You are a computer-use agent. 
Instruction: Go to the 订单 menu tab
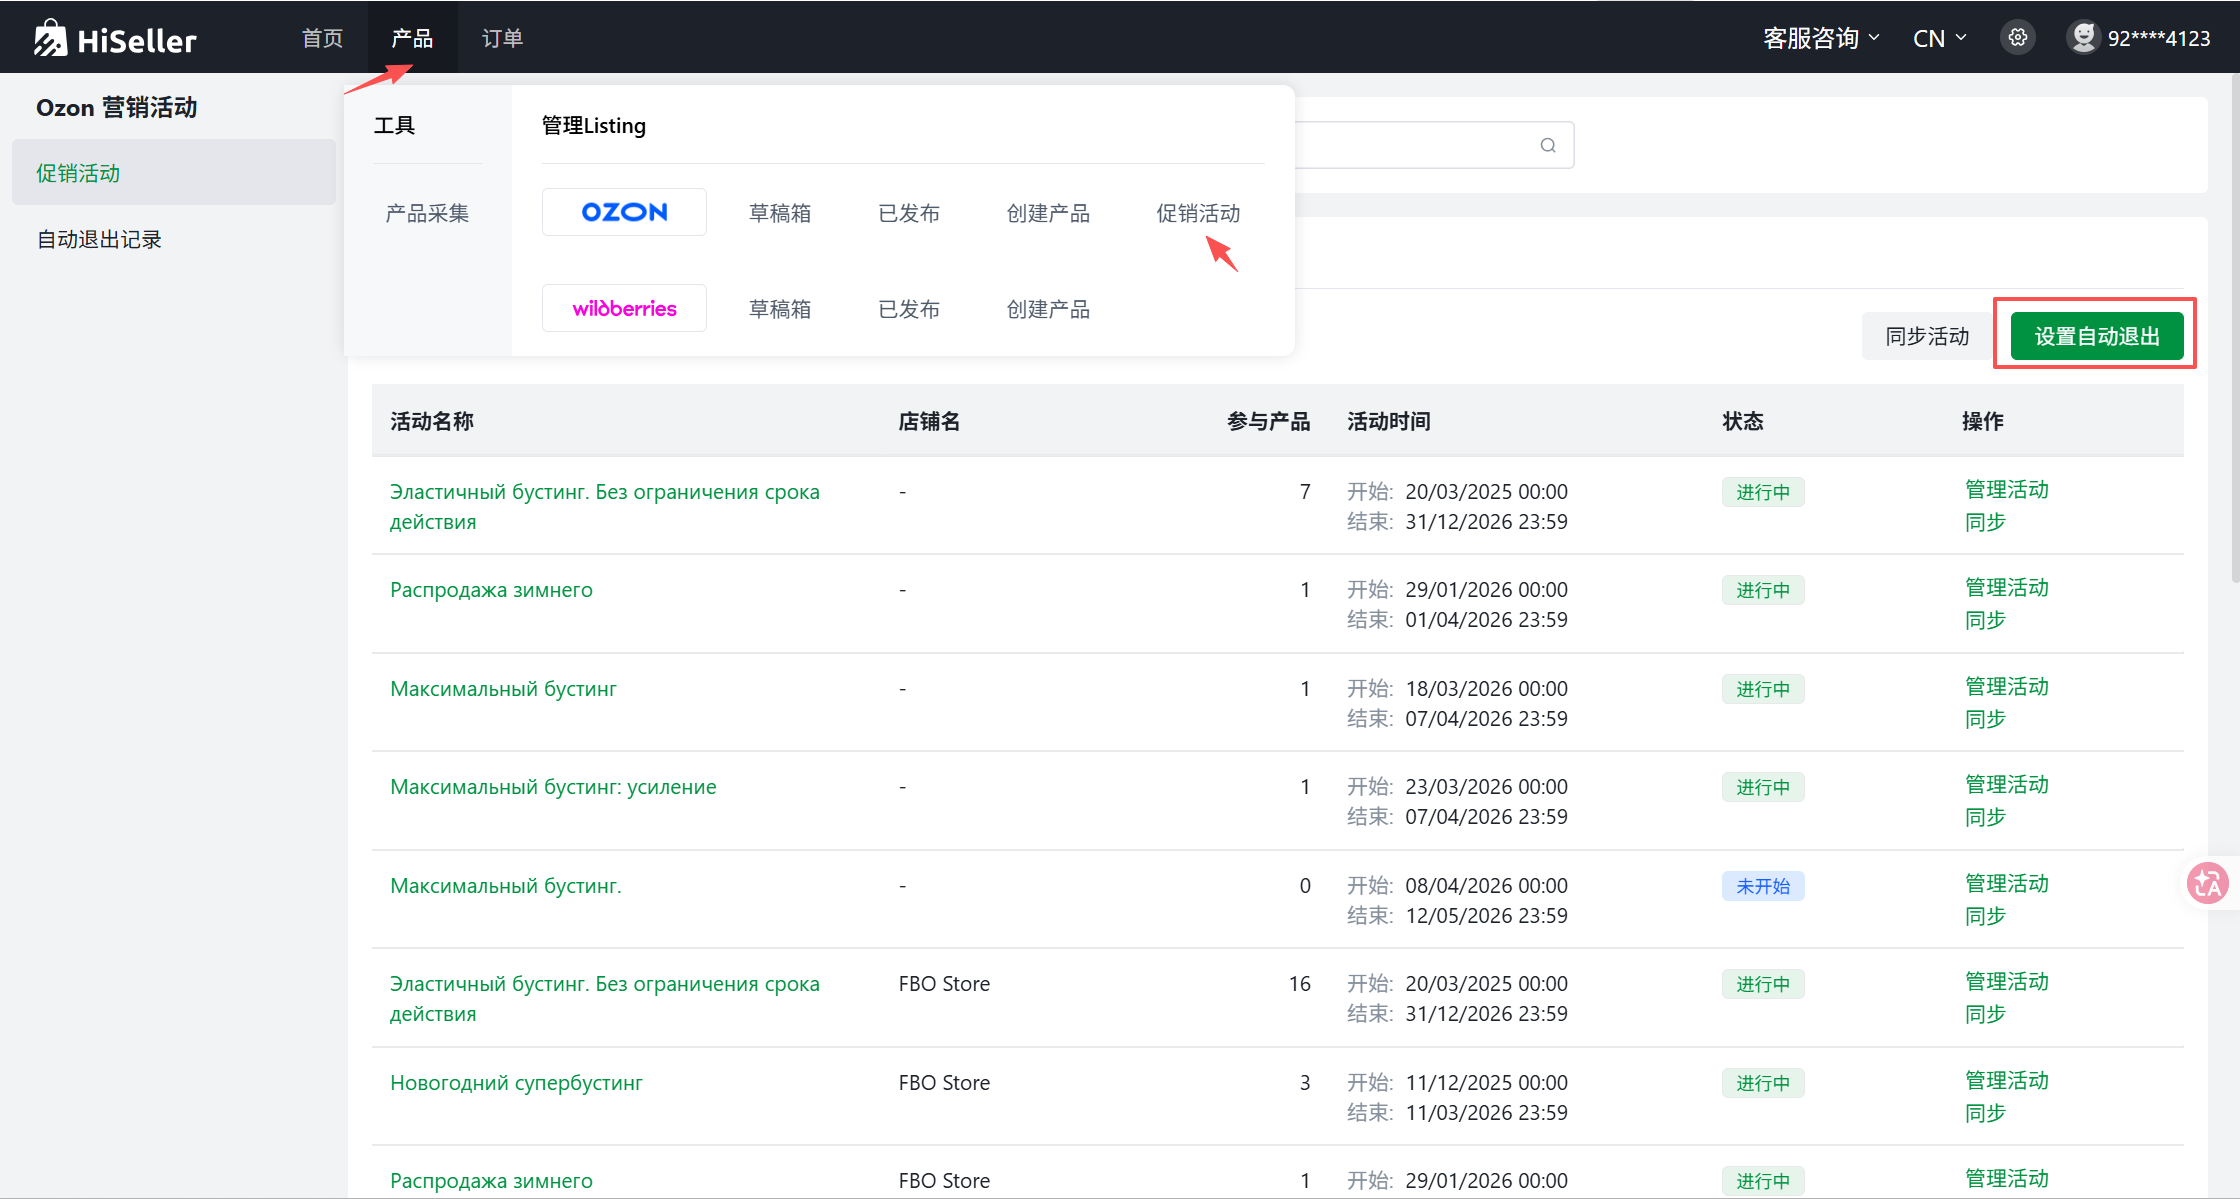502,38
